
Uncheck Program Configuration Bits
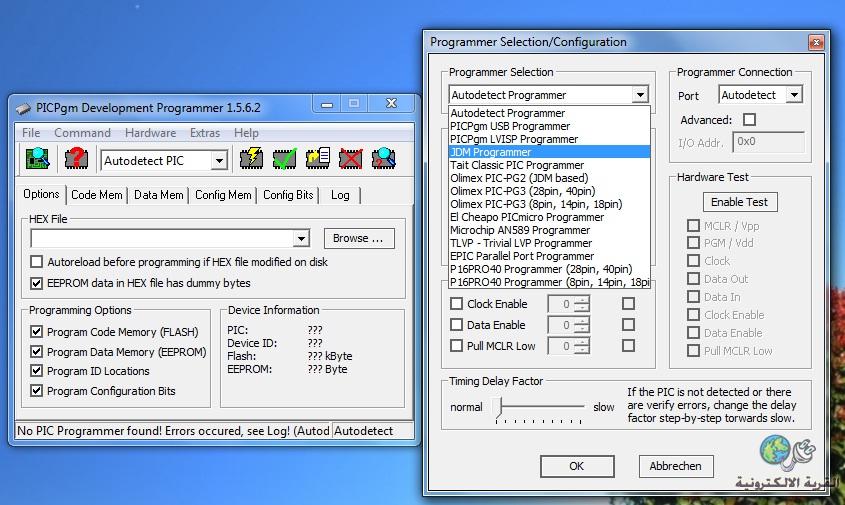click(36, 391)
